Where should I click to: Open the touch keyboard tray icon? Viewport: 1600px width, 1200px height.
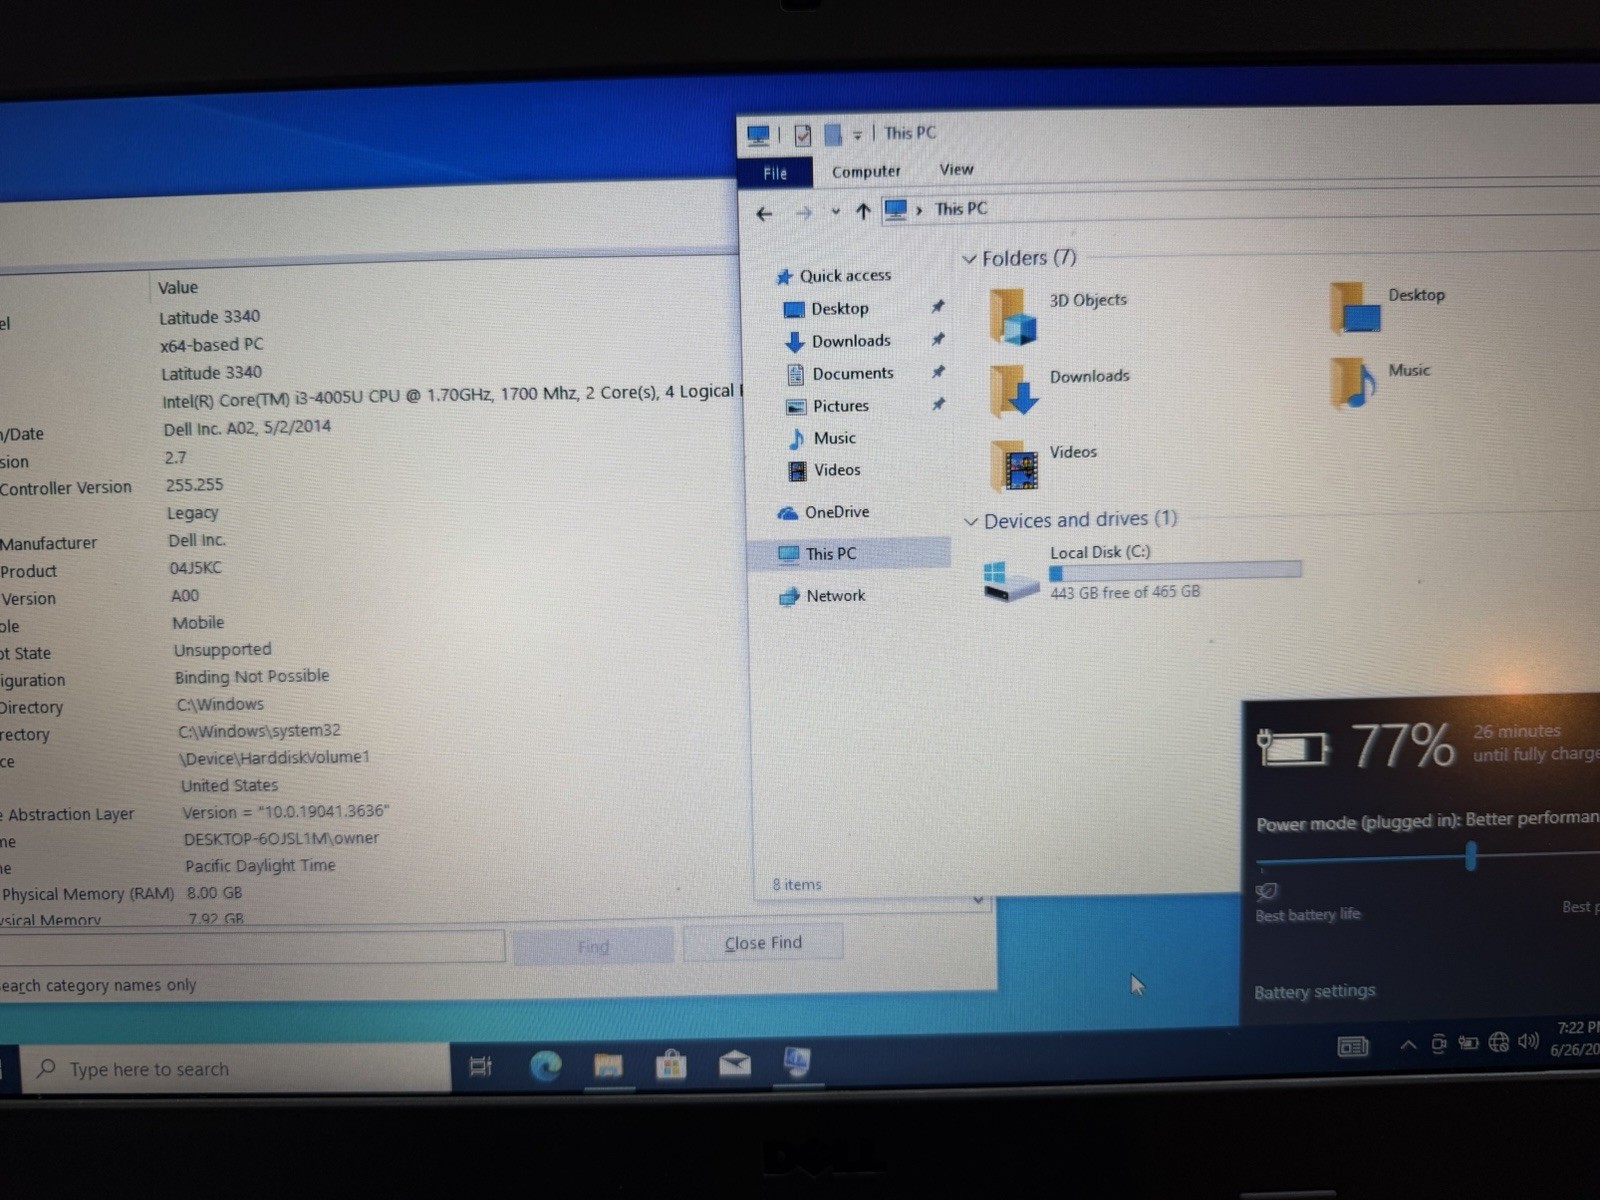[1353, 1046]
